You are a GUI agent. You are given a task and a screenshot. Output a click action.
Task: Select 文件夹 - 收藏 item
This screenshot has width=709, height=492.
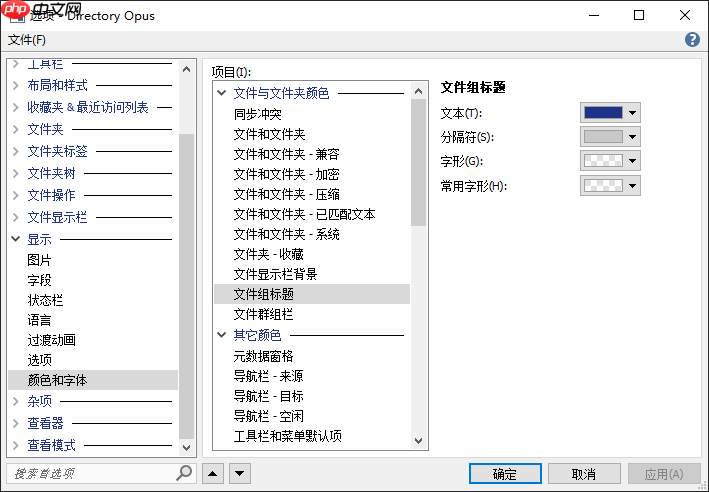tap(269, 254)
